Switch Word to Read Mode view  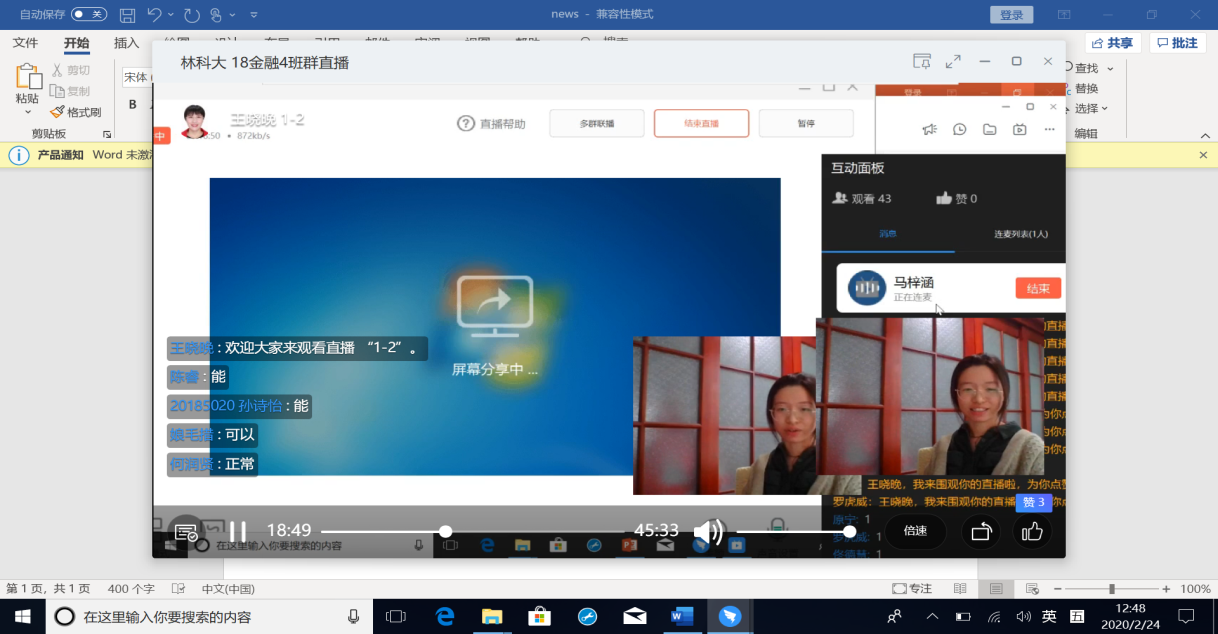960,589
